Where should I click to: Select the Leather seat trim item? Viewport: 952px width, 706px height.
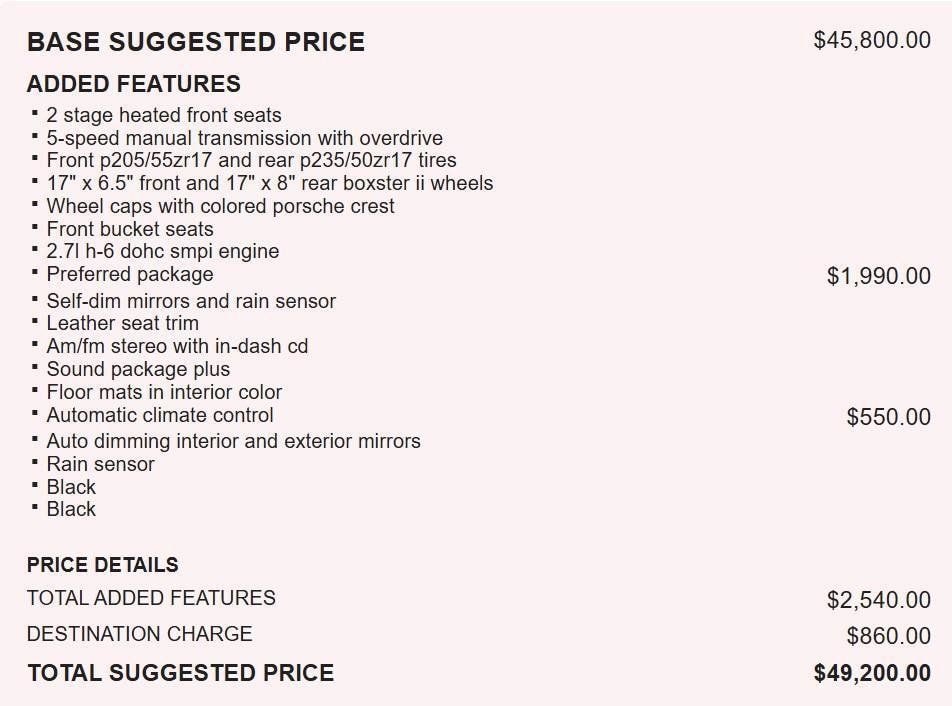(122, 323)
